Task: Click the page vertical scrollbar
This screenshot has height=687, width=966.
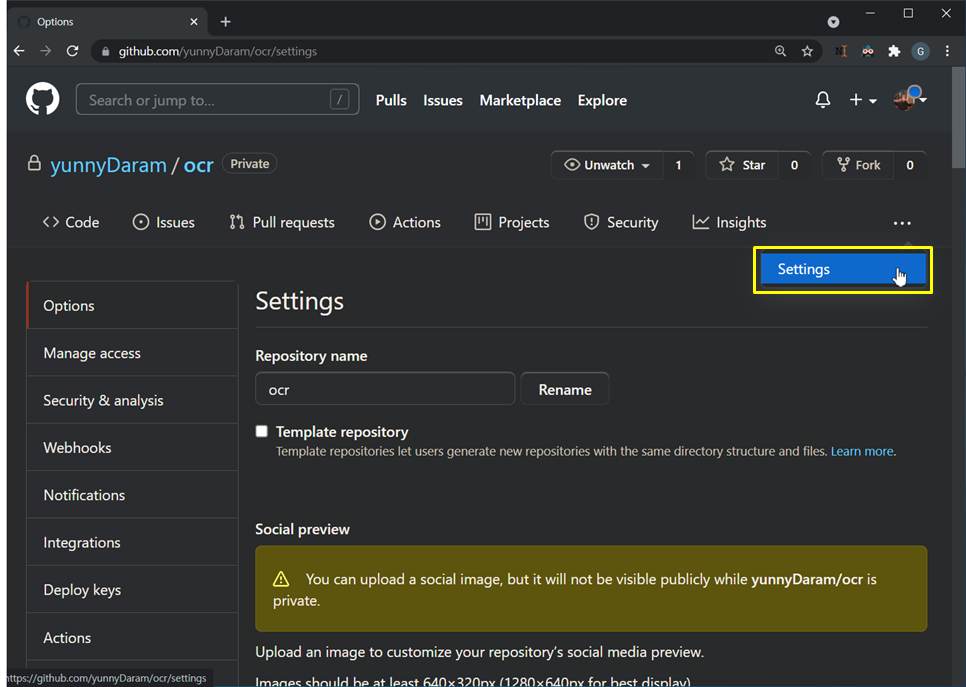Action: 958,117
